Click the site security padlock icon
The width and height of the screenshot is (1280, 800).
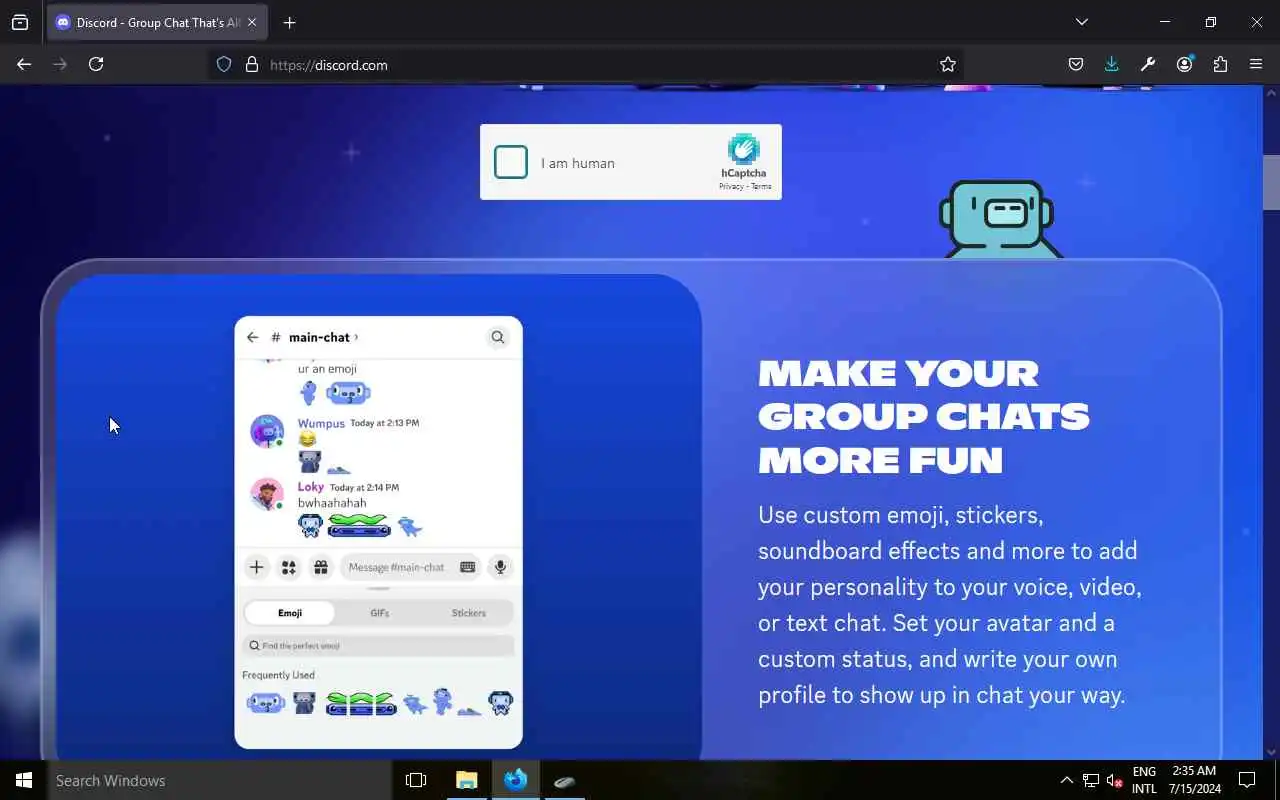[252, 64]
